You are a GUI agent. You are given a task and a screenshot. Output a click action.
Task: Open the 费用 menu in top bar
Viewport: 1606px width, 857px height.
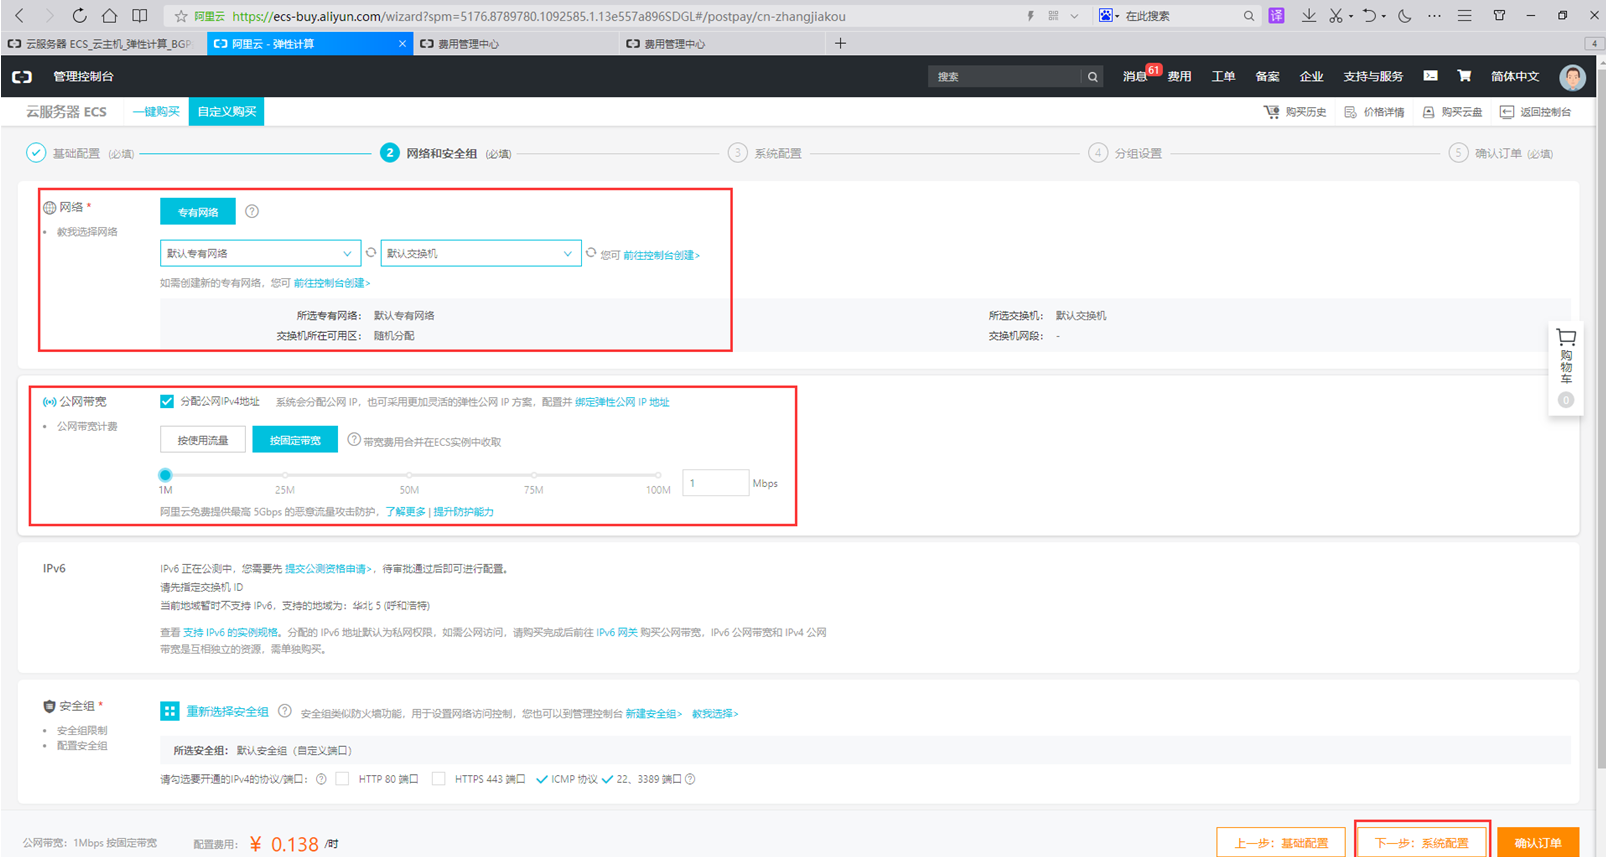(1179, 77)
